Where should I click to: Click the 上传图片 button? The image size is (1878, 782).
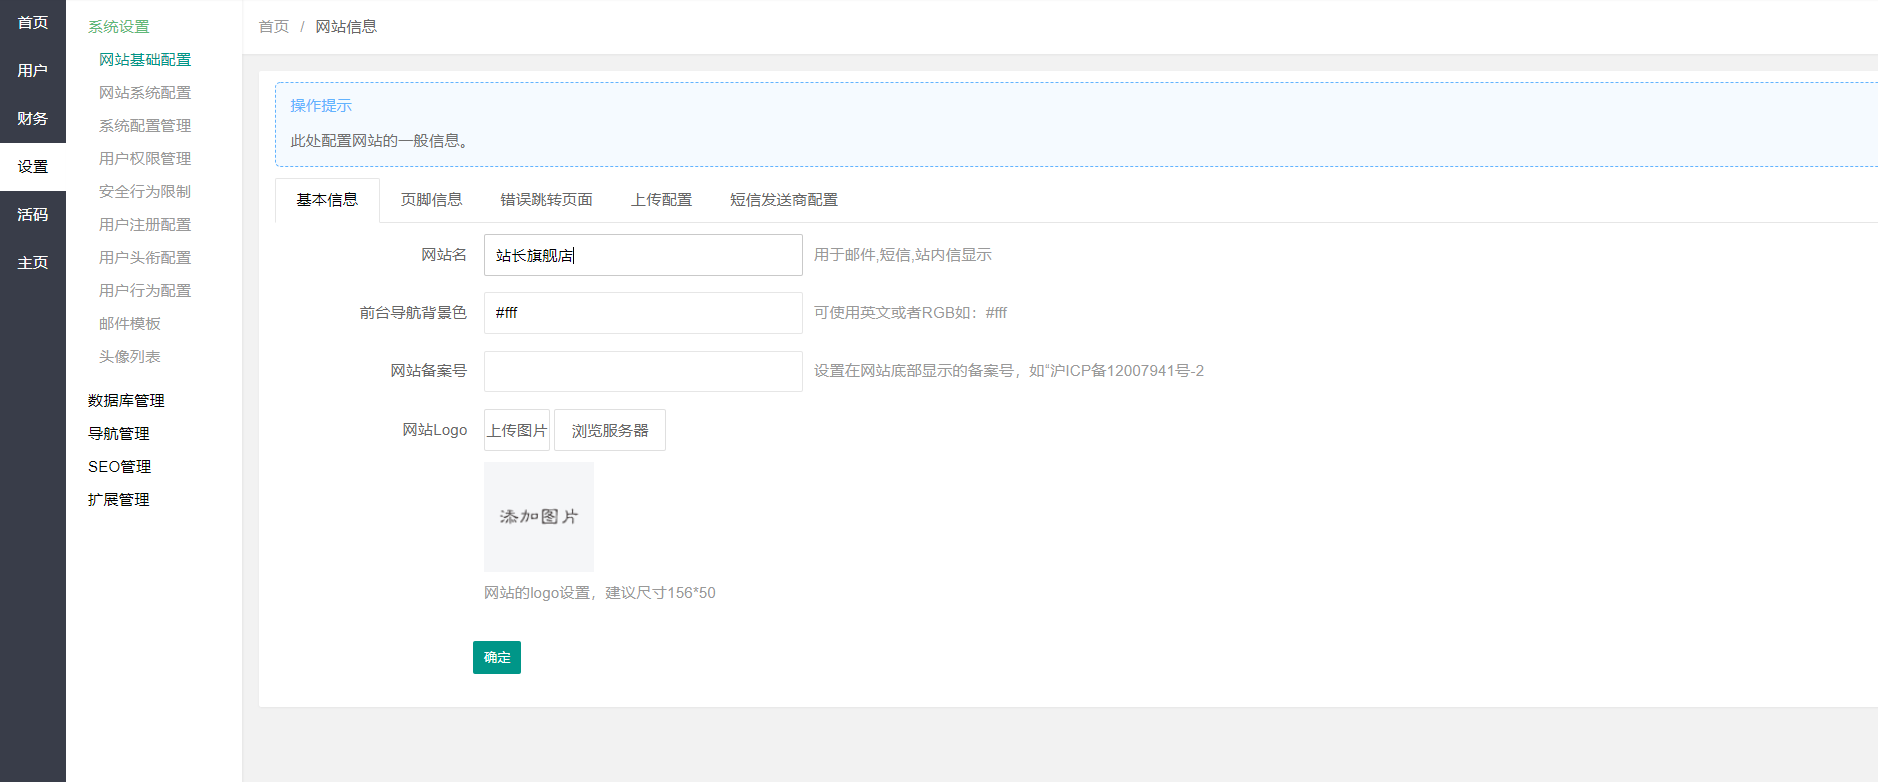[516, 430]
